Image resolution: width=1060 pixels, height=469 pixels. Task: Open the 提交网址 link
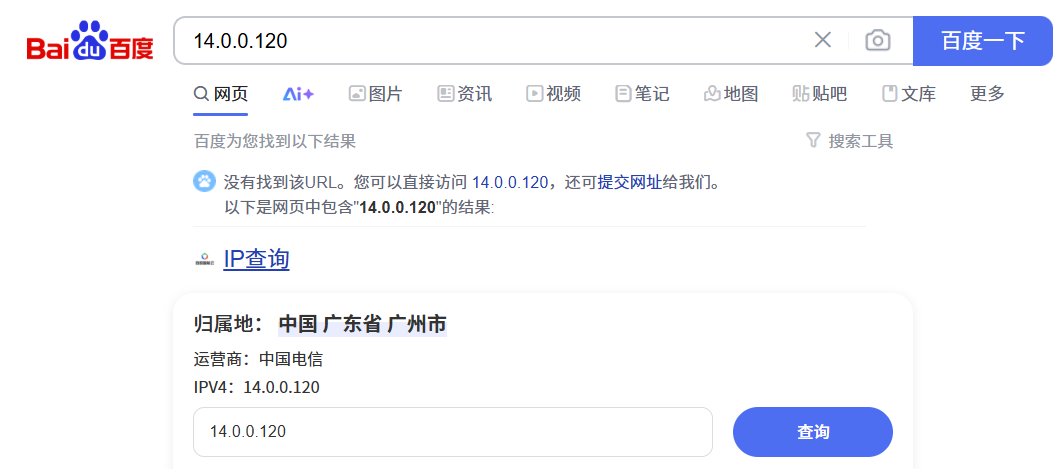[x=629, y=182]
